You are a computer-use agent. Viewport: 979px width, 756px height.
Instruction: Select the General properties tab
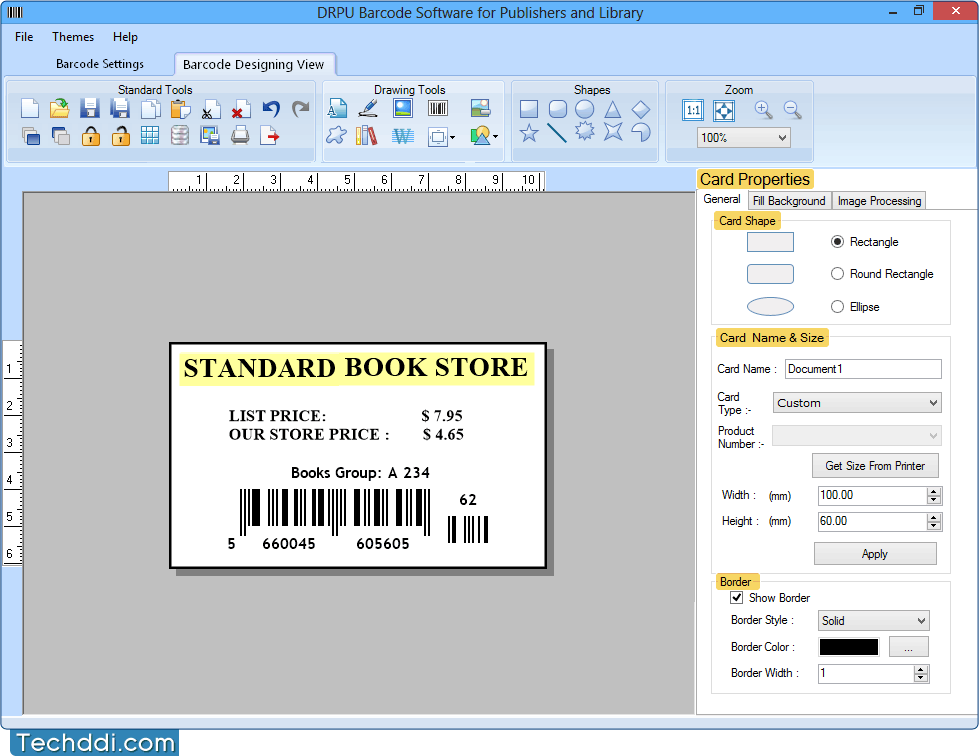pyautogui.click(x=722, y=199)
